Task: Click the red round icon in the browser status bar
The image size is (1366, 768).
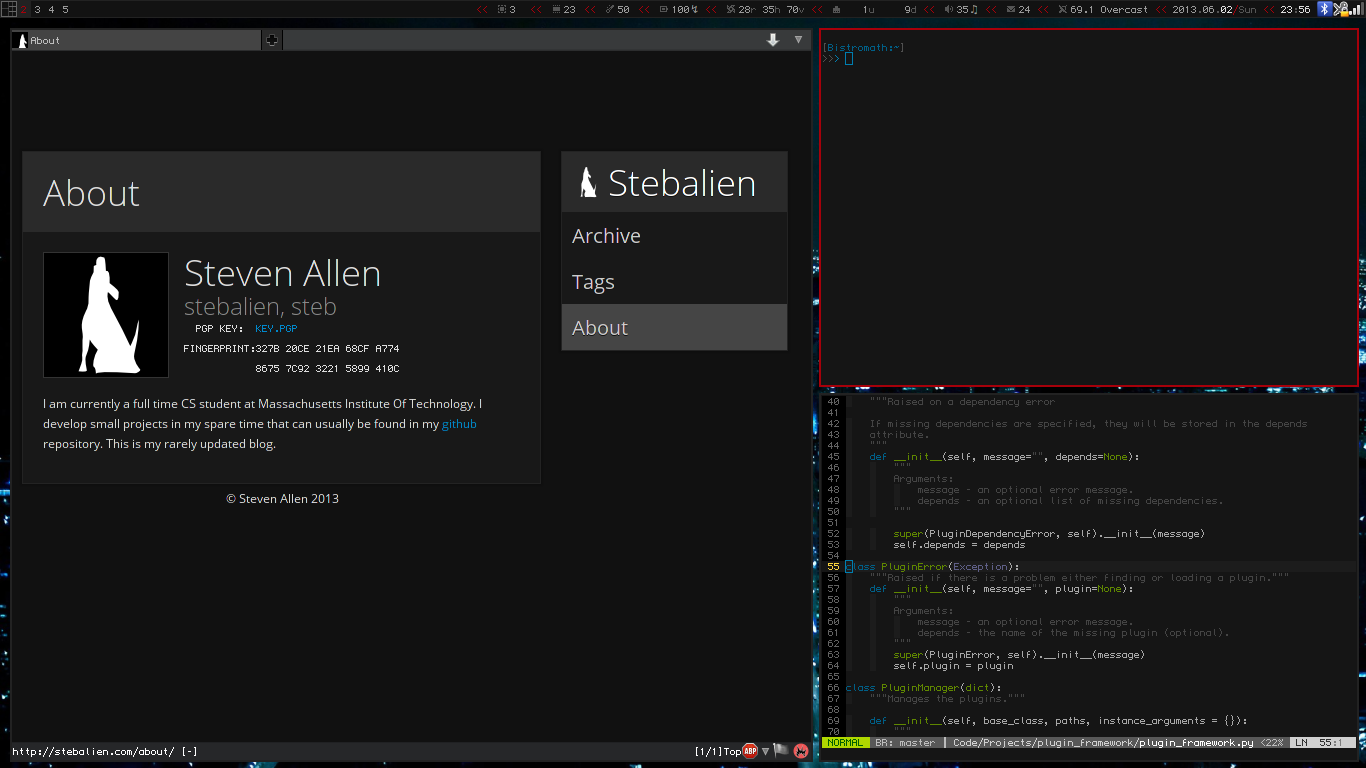Action: (x=801, y=751)
